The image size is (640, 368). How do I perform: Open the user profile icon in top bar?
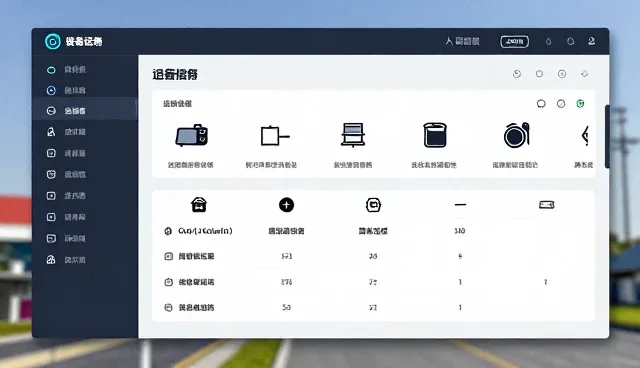[591, 41]
